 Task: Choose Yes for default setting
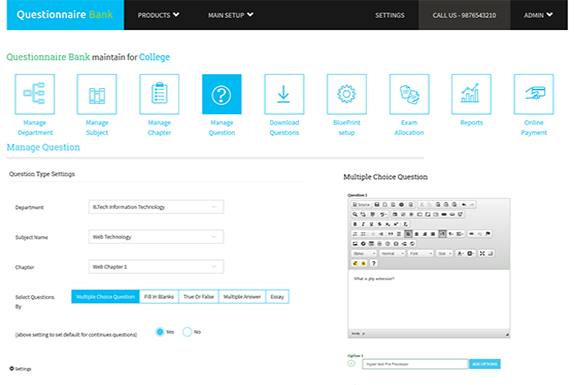tap(160, 332)
